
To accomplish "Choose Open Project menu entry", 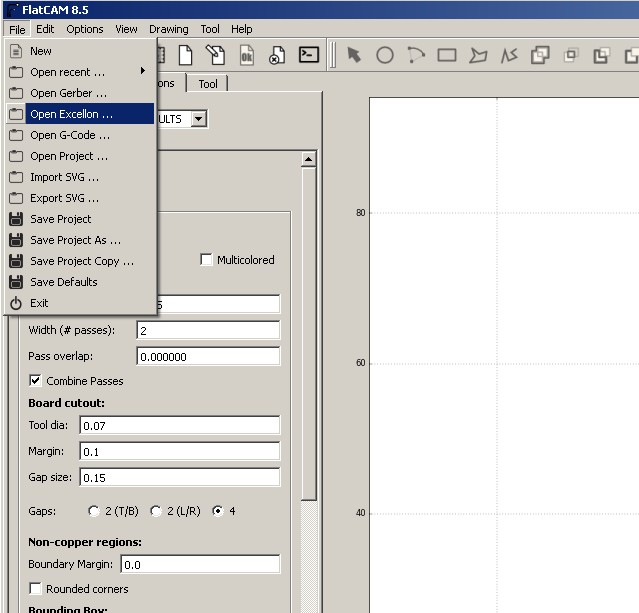I will [x=81, y=157].
